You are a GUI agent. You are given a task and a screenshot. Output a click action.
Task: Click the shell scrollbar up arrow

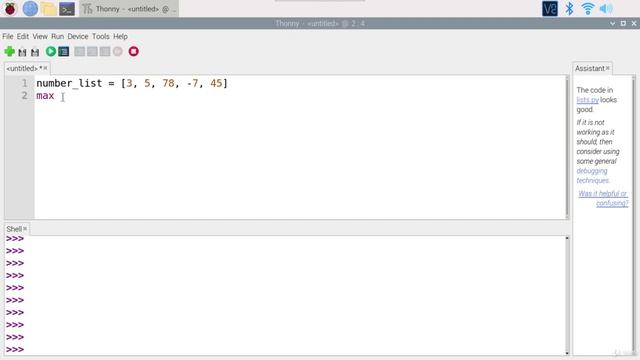[567, 238]
